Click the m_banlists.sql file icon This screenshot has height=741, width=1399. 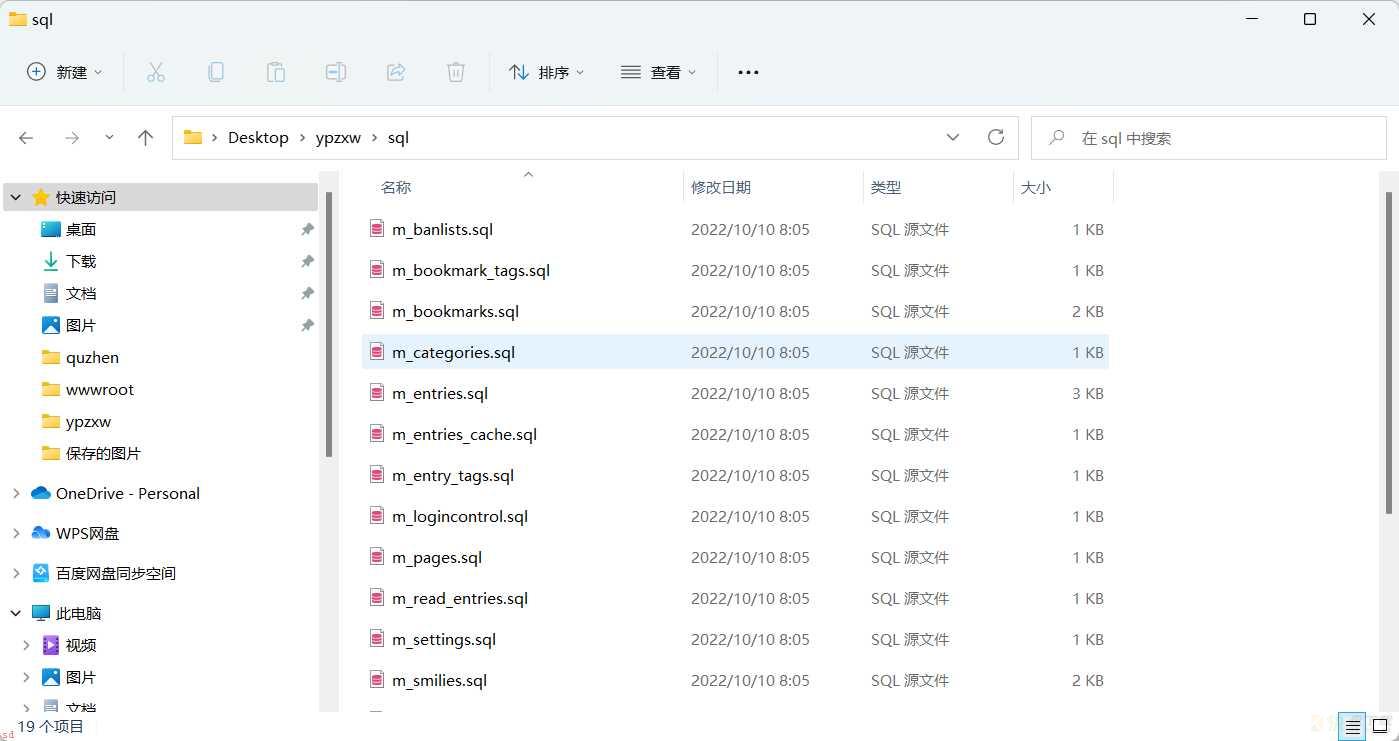tap(376, 229)
